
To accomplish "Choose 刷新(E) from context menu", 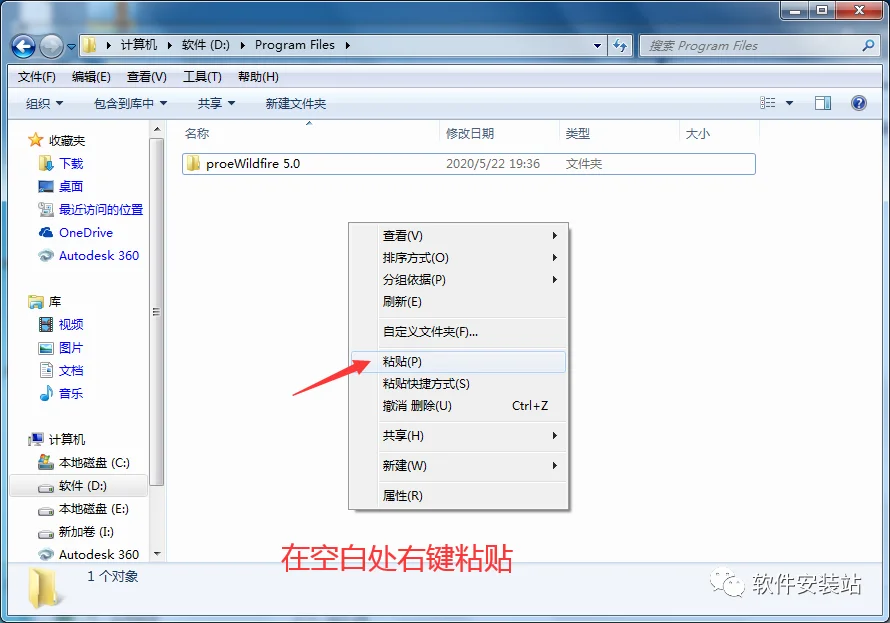I will pos(459,302).
